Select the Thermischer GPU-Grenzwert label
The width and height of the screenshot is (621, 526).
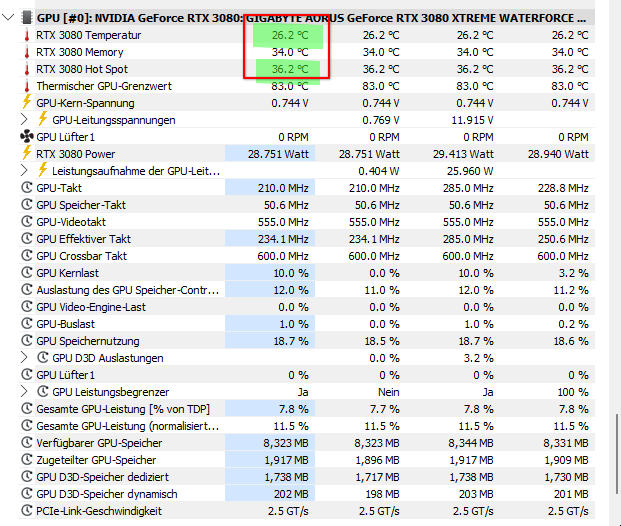(104, 86)
